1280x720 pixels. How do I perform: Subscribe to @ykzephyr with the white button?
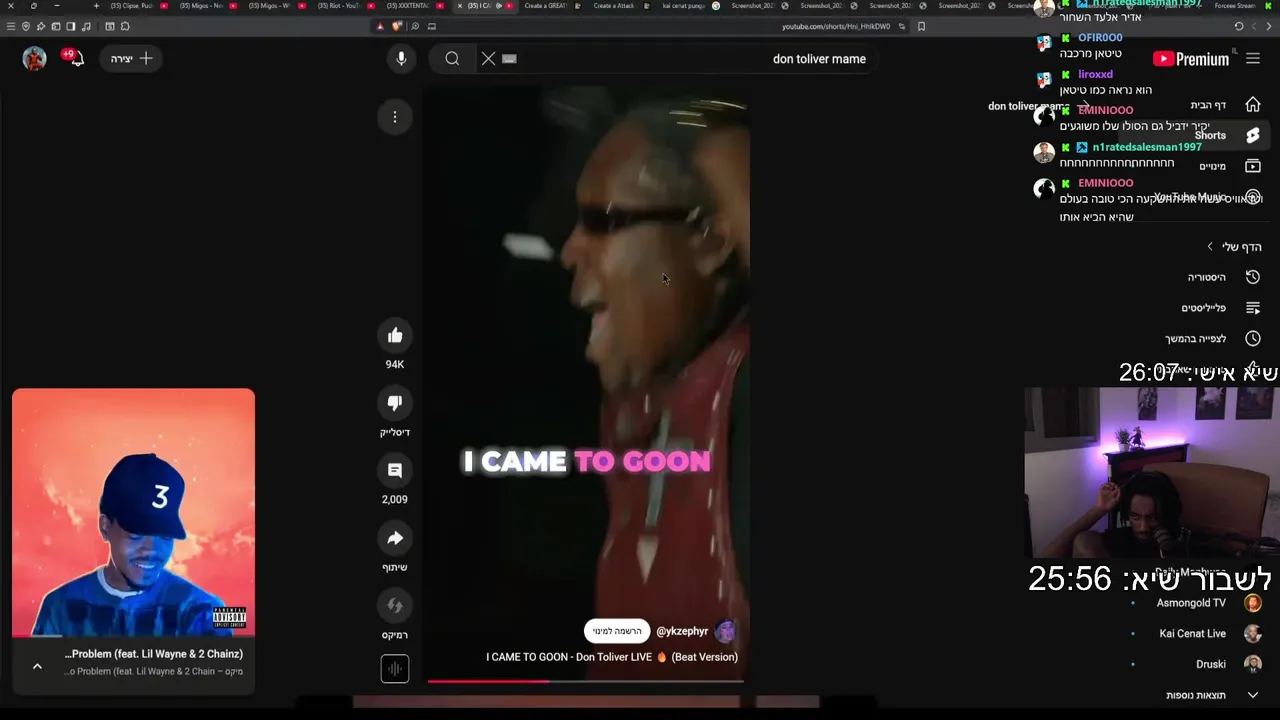coord(617,631)
